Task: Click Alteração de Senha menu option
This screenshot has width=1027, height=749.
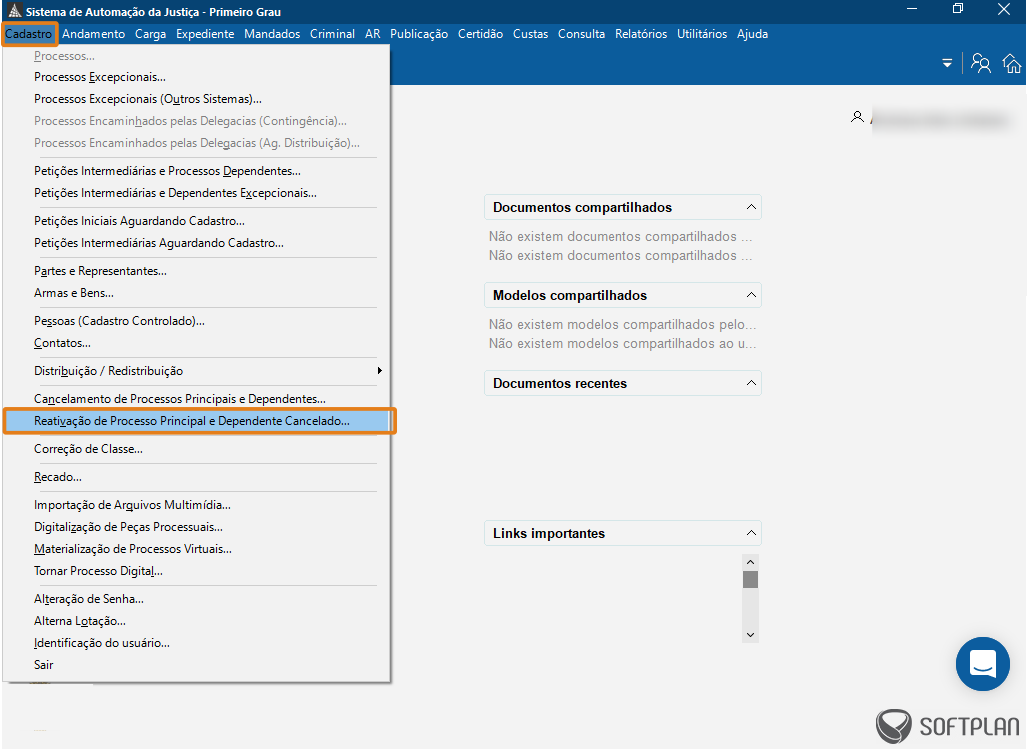Action: click(89, 599)
